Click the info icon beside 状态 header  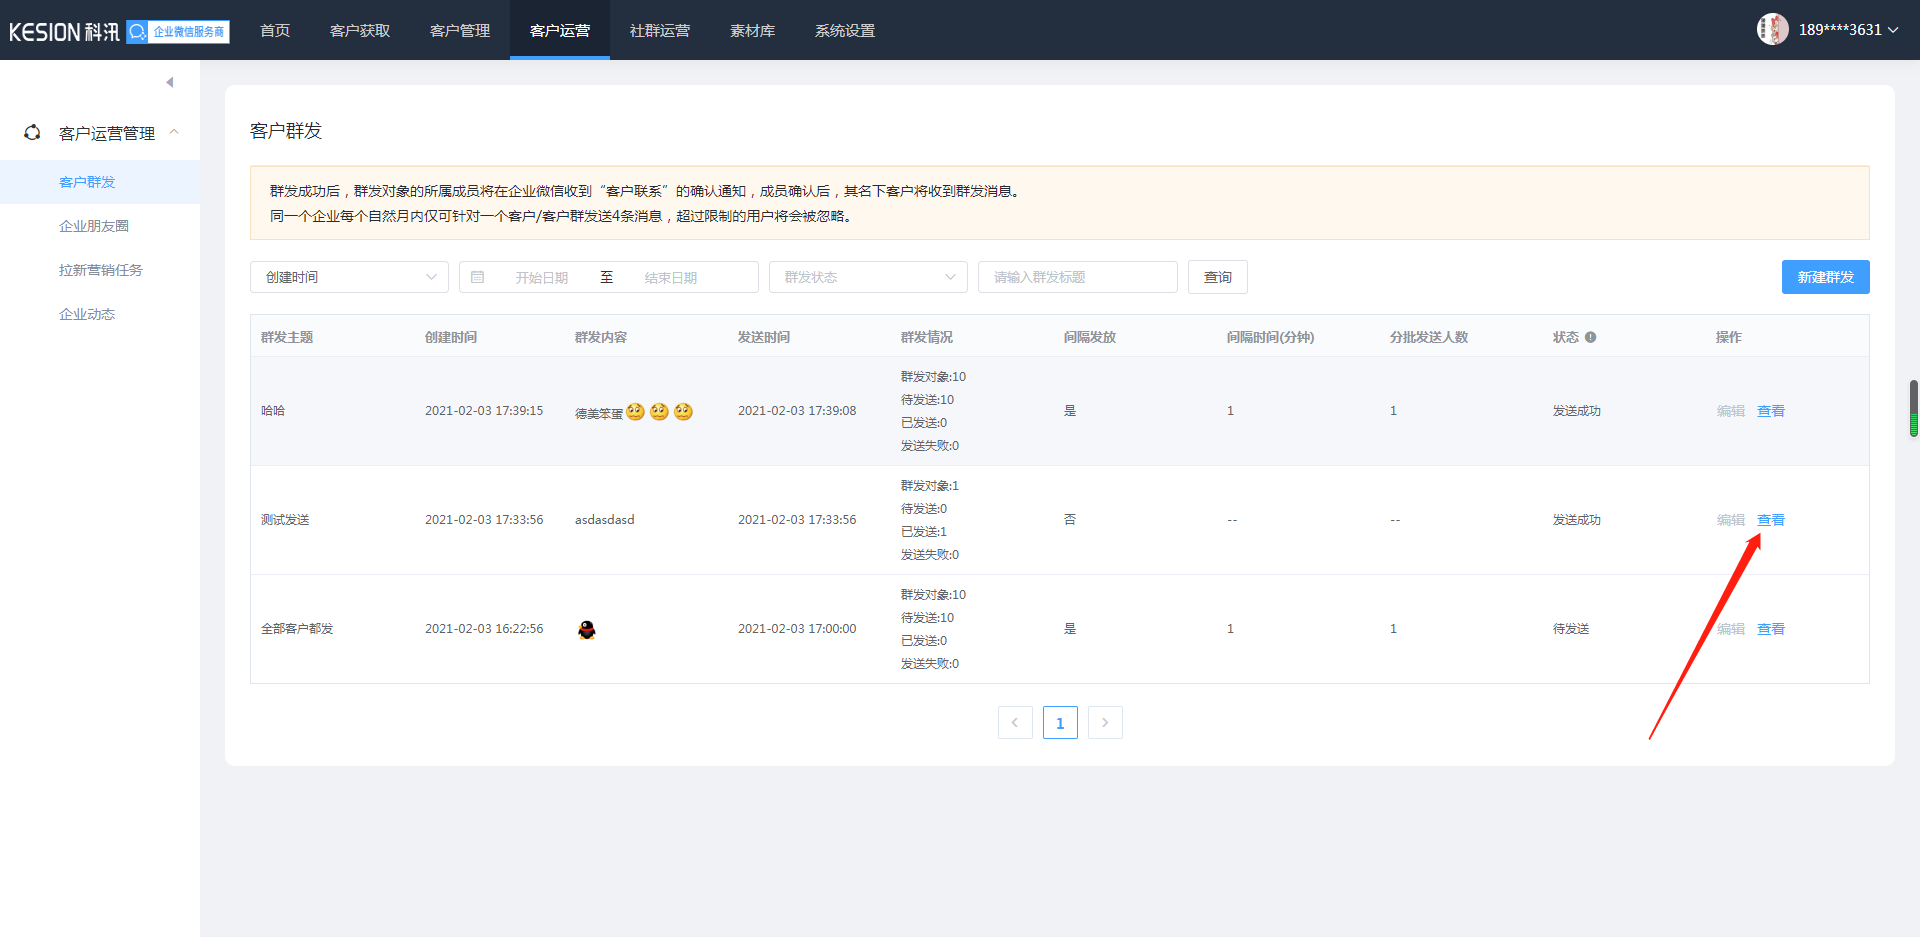point(1590,337)
